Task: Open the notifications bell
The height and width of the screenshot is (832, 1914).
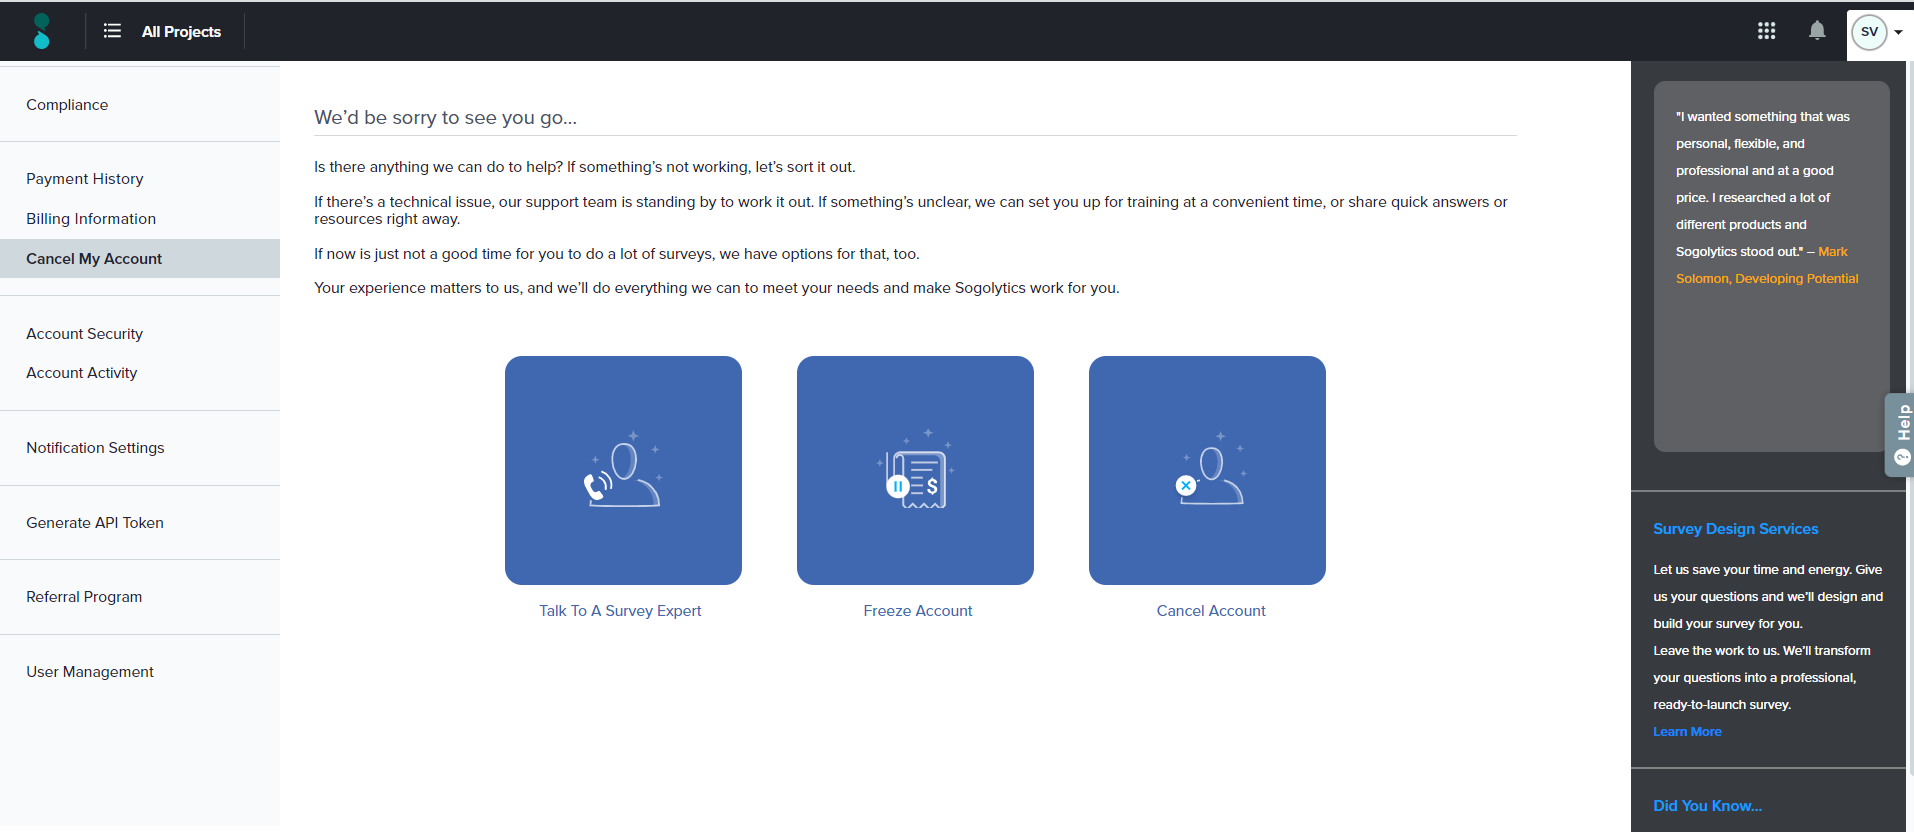Action: pos(1817,31)
